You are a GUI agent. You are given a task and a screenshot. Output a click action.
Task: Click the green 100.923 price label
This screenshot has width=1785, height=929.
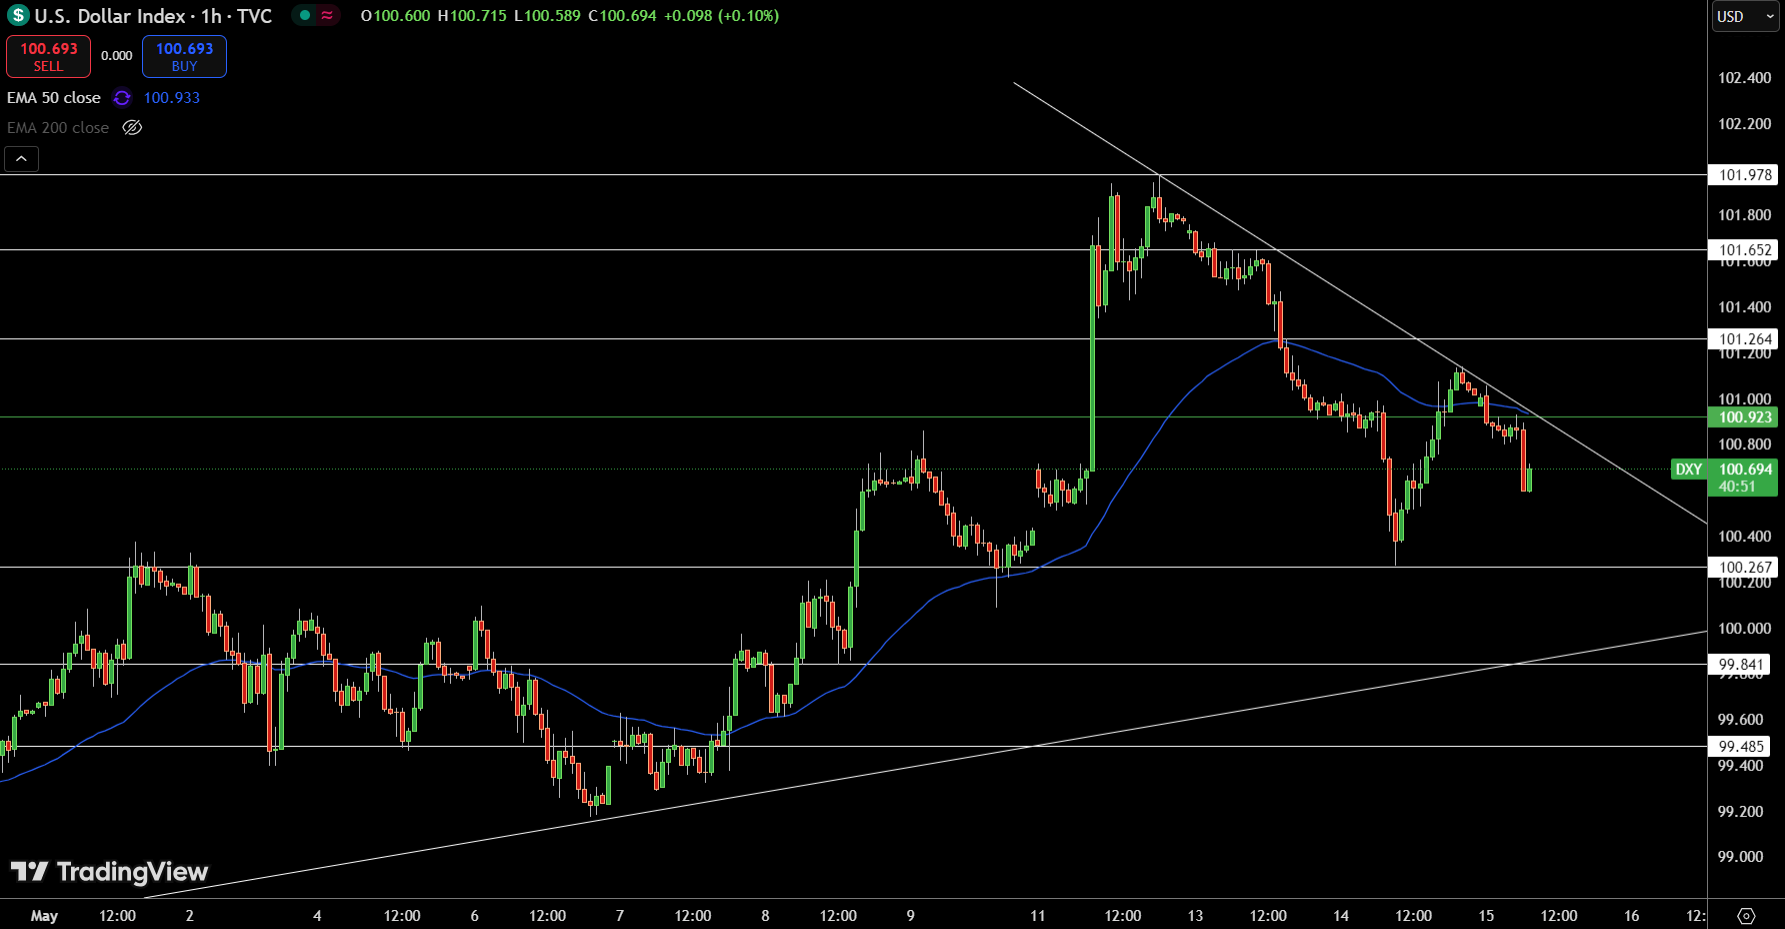(x=1744, y=417)
